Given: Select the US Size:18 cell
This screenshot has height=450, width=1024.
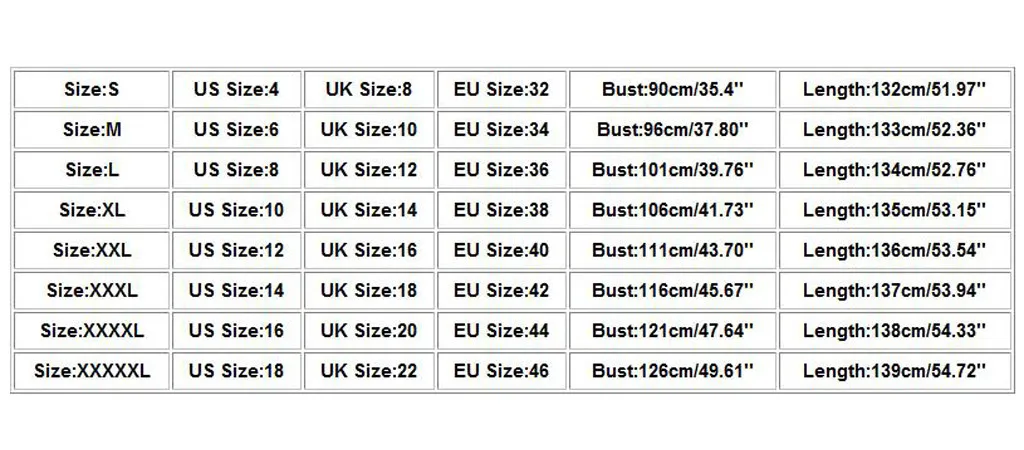Looking at the screenshot, I should [237, 371].
